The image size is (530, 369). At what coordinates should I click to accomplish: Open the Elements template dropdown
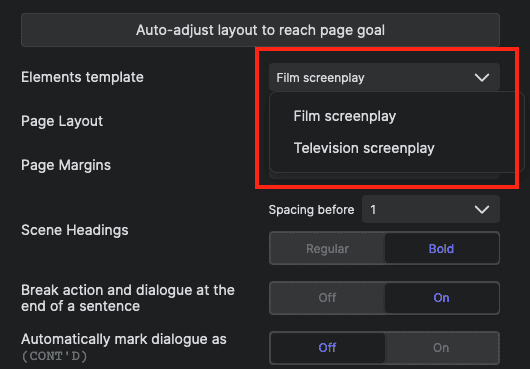pyautogui.click(x=384, y=77)
